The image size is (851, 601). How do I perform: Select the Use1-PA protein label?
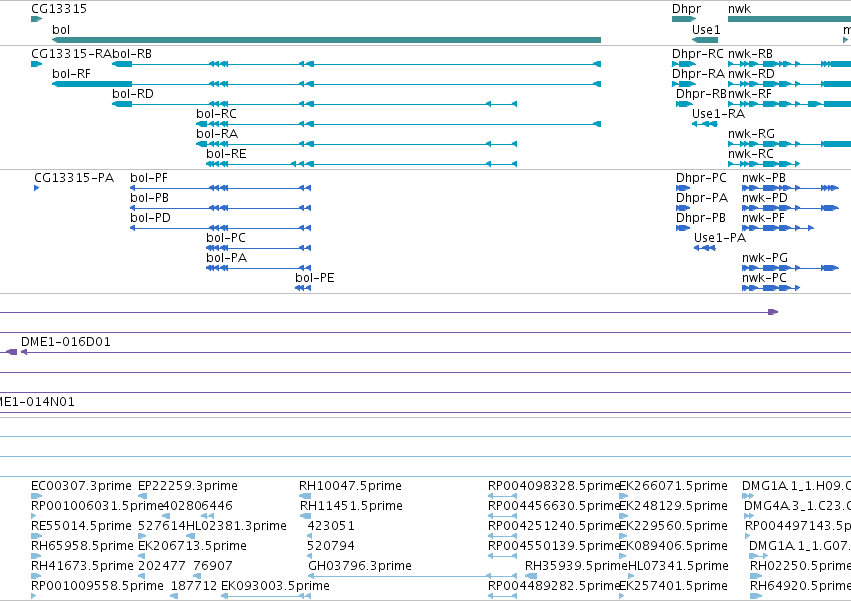click(720, 238)
